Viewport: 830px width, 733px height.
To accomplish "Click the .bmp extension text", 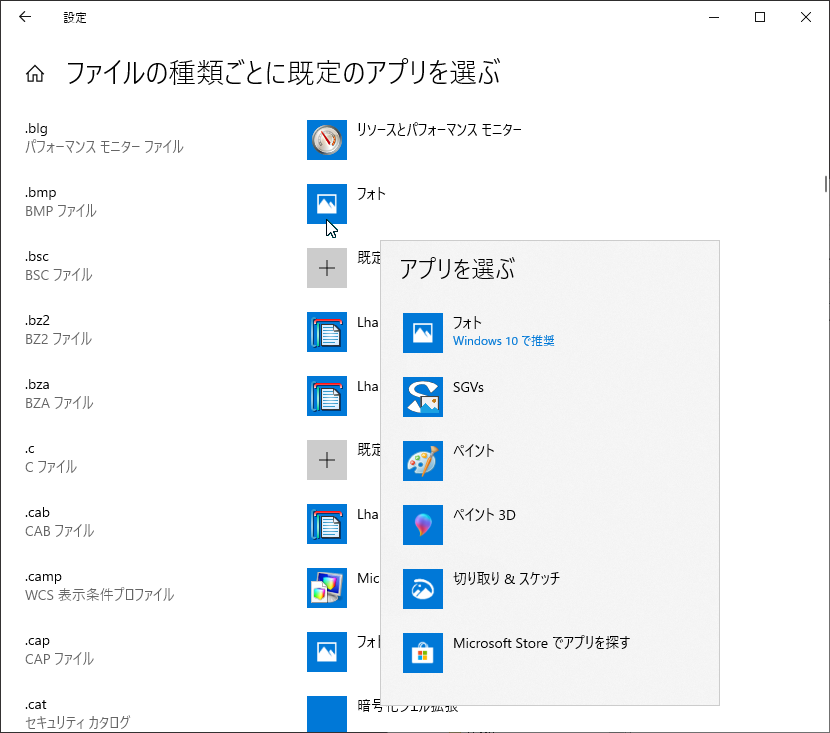I will (x=41, y=193).
